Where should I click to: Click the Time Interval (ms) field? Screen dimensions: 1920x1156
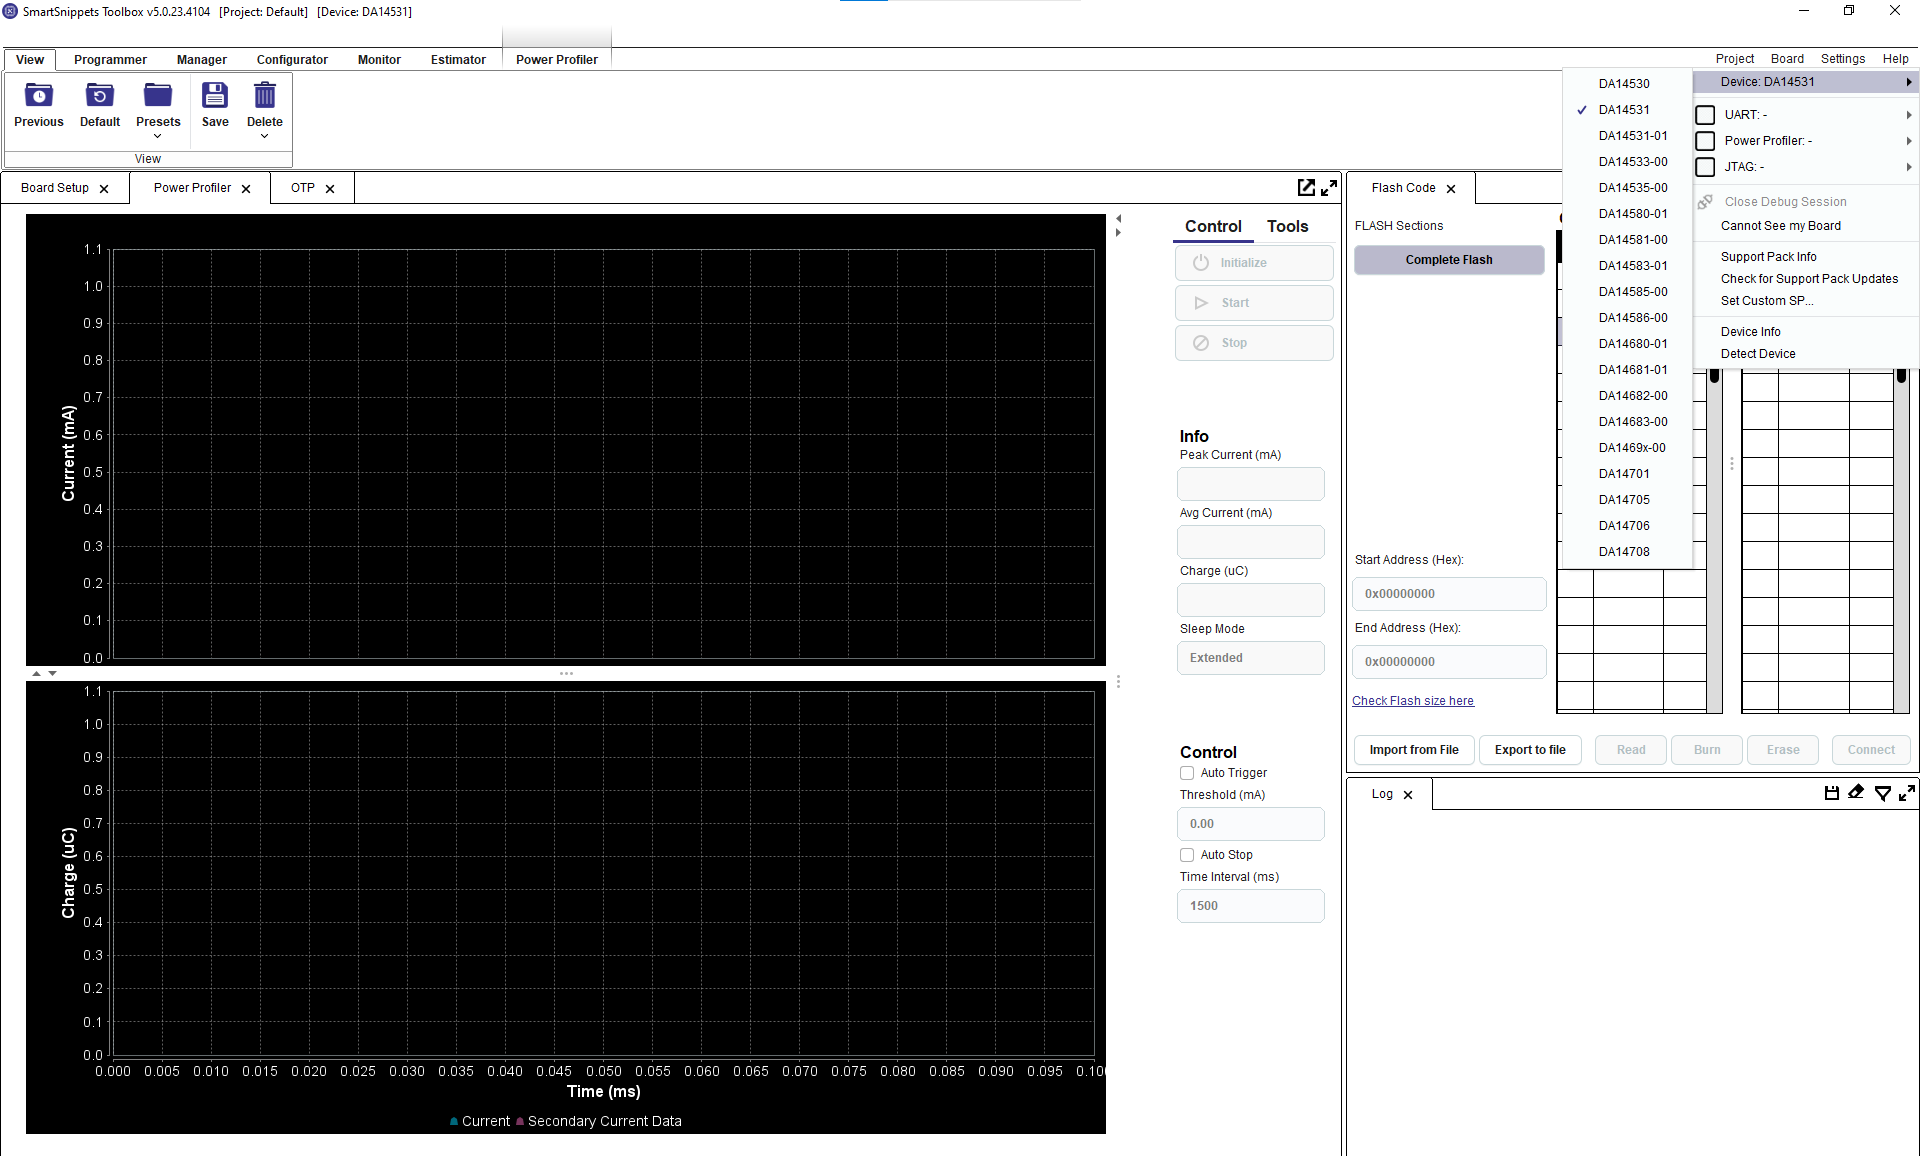coord(1251,906)
